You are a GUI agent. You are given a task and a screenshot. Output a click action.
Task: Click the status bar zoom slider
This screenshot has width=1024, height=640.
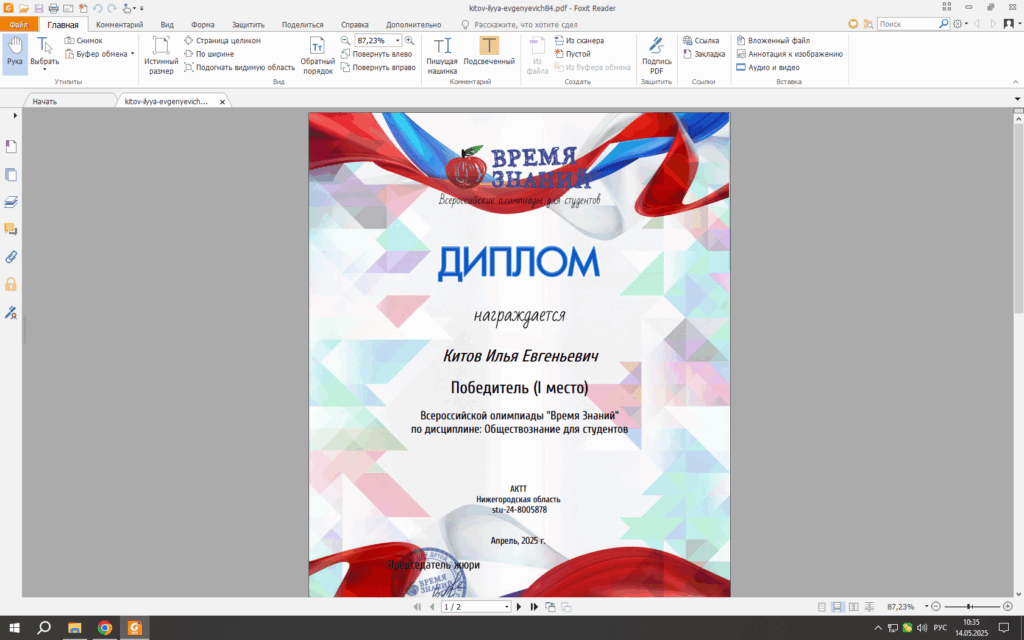click(971, 607)
